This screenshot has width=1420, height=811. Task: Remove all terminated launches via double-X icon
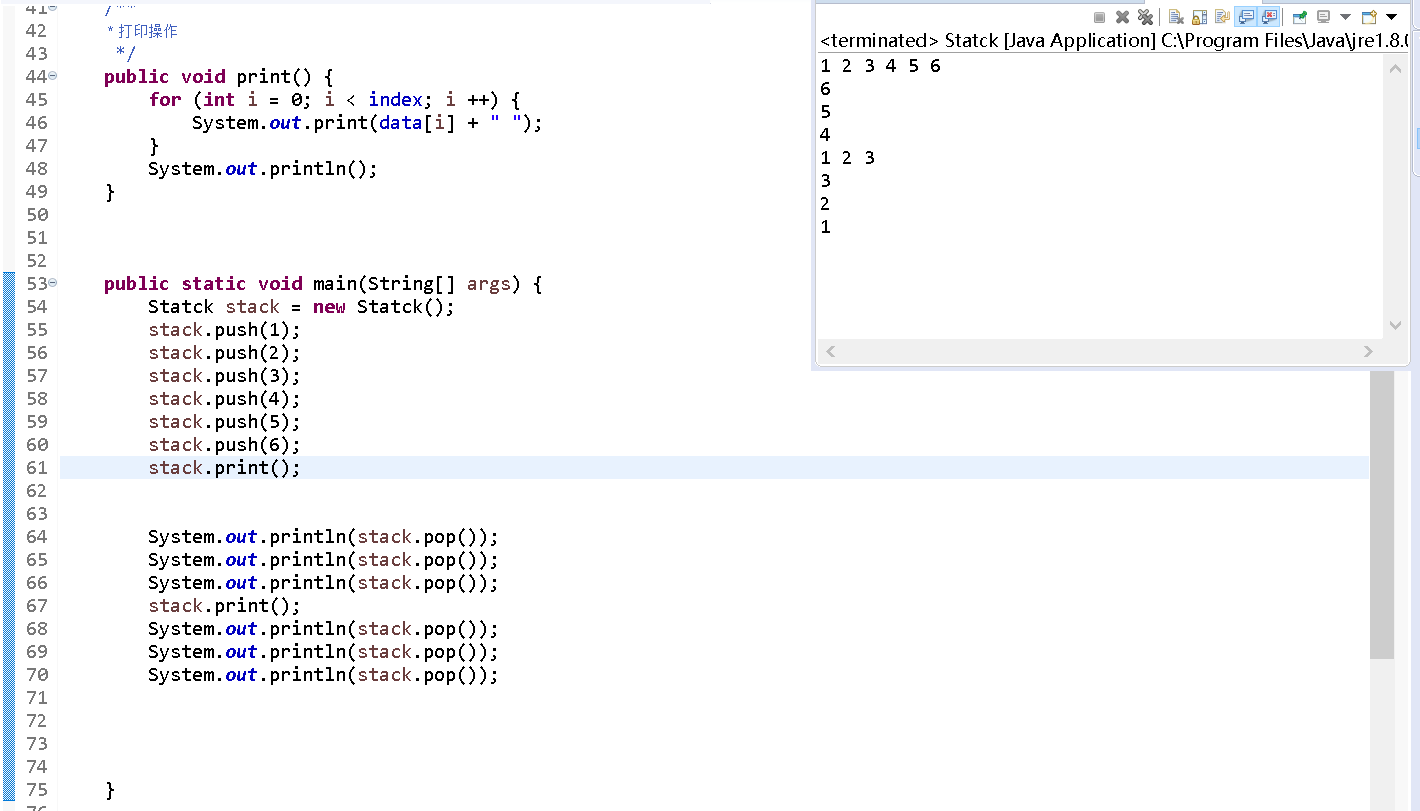1145,17
